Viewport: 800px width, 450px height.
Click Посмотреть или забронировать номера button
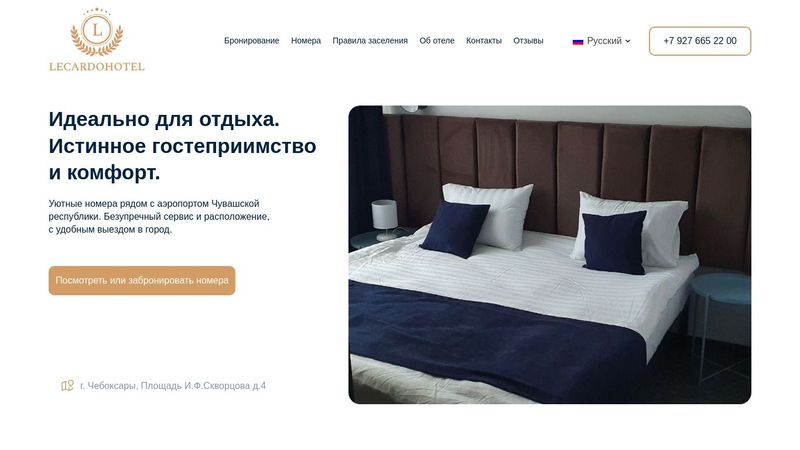[142, 280]
